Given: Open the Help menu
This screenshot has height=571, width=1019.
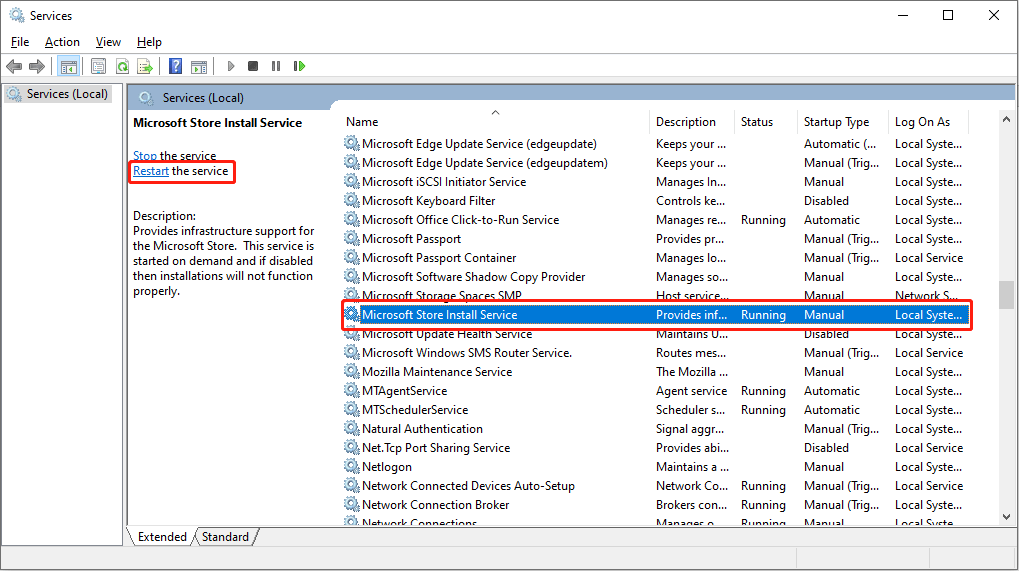Looking at the screenshot, I should [x=149, y=42].
